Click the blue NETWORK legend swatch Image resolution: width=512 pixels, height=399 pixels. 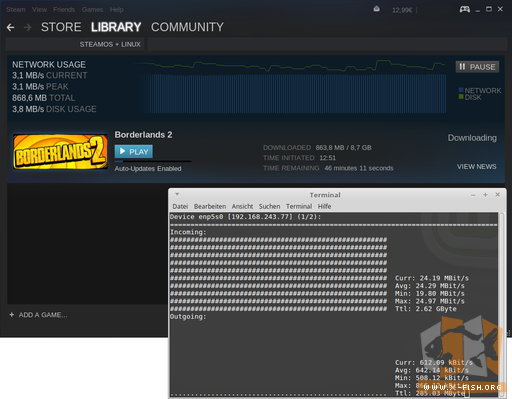pyautogui.click(x=461, y=90)
